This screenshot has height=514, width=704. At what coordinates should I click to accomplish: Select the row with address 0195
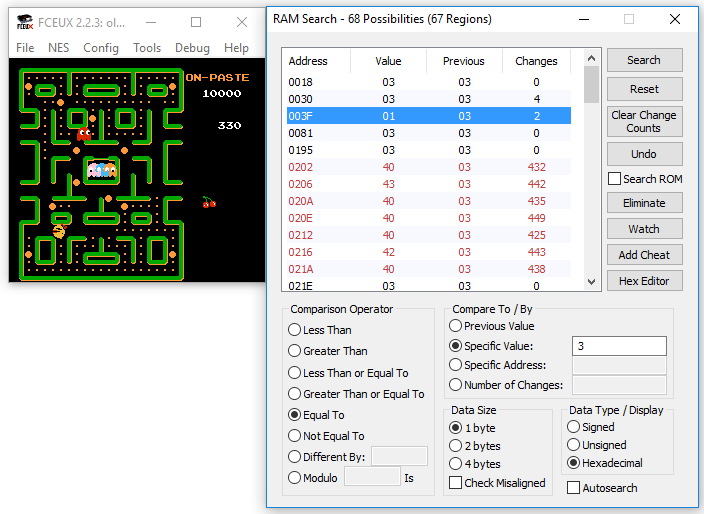coord(429,150)
